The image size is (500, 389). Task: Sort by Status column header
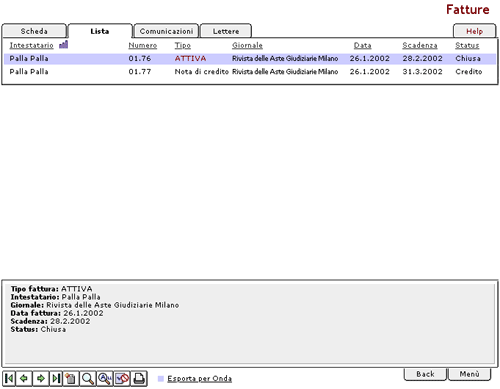click(x=467, y=45)
